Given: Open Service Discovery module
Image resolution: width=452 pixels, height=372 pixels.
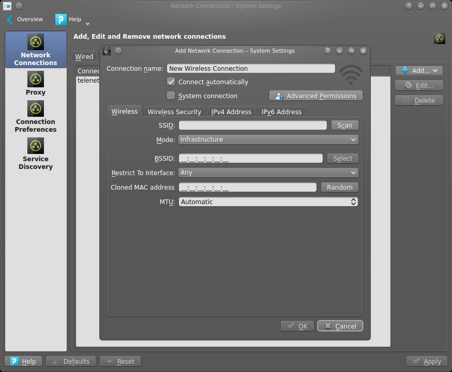Looking at the screenshot, I should click(36, 154).
